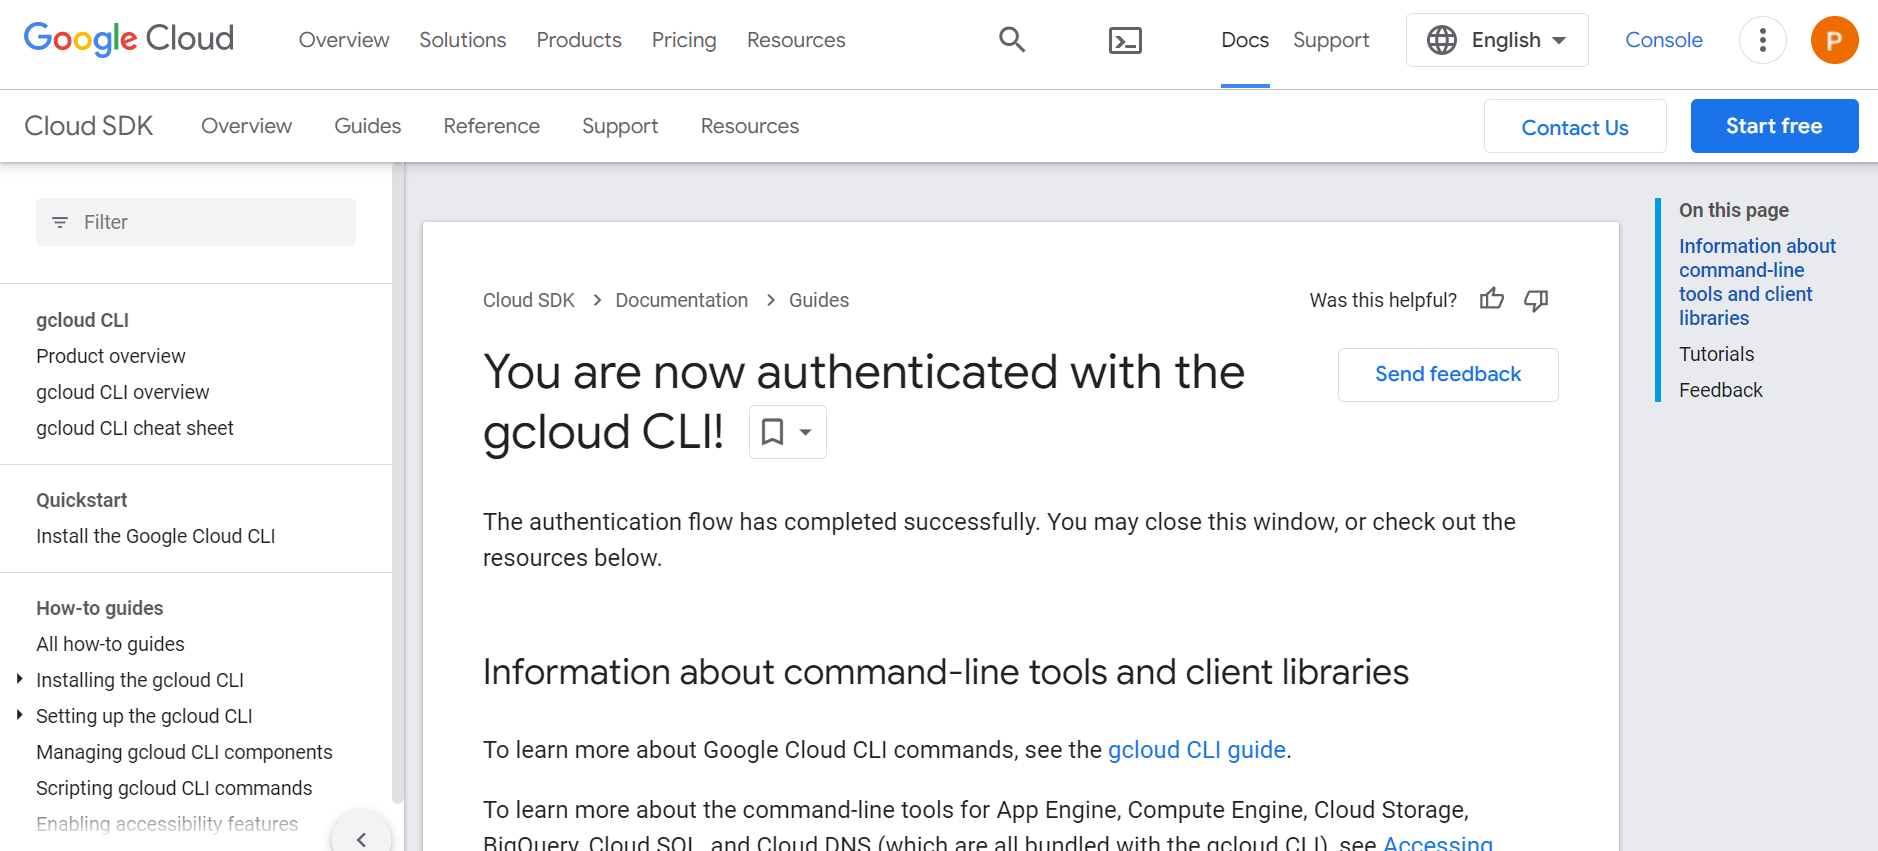Switch to Cloud SDK Overview tab
The height and width of the screenshot is (851, 1878).
pyautogui.click(x=246, y=126)
